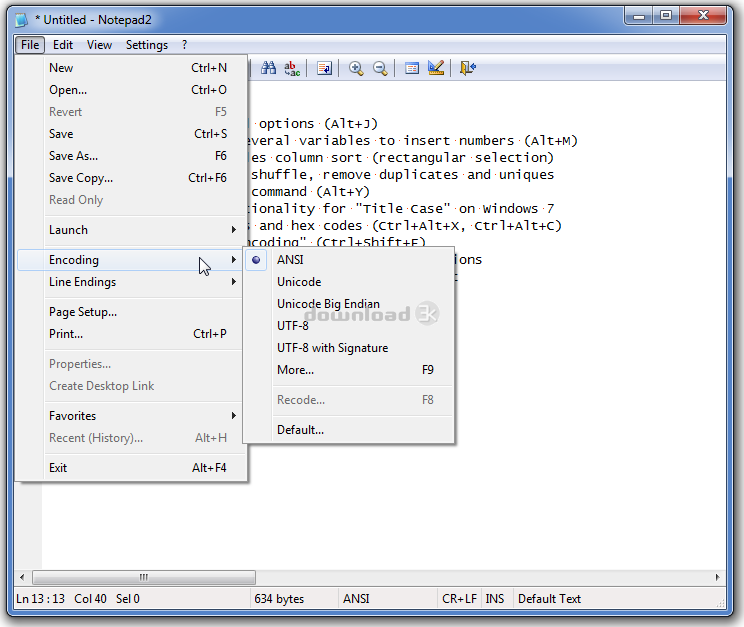Click horizontal scrollbar left arrow
744x627 pixels.
tap(22, 578)
